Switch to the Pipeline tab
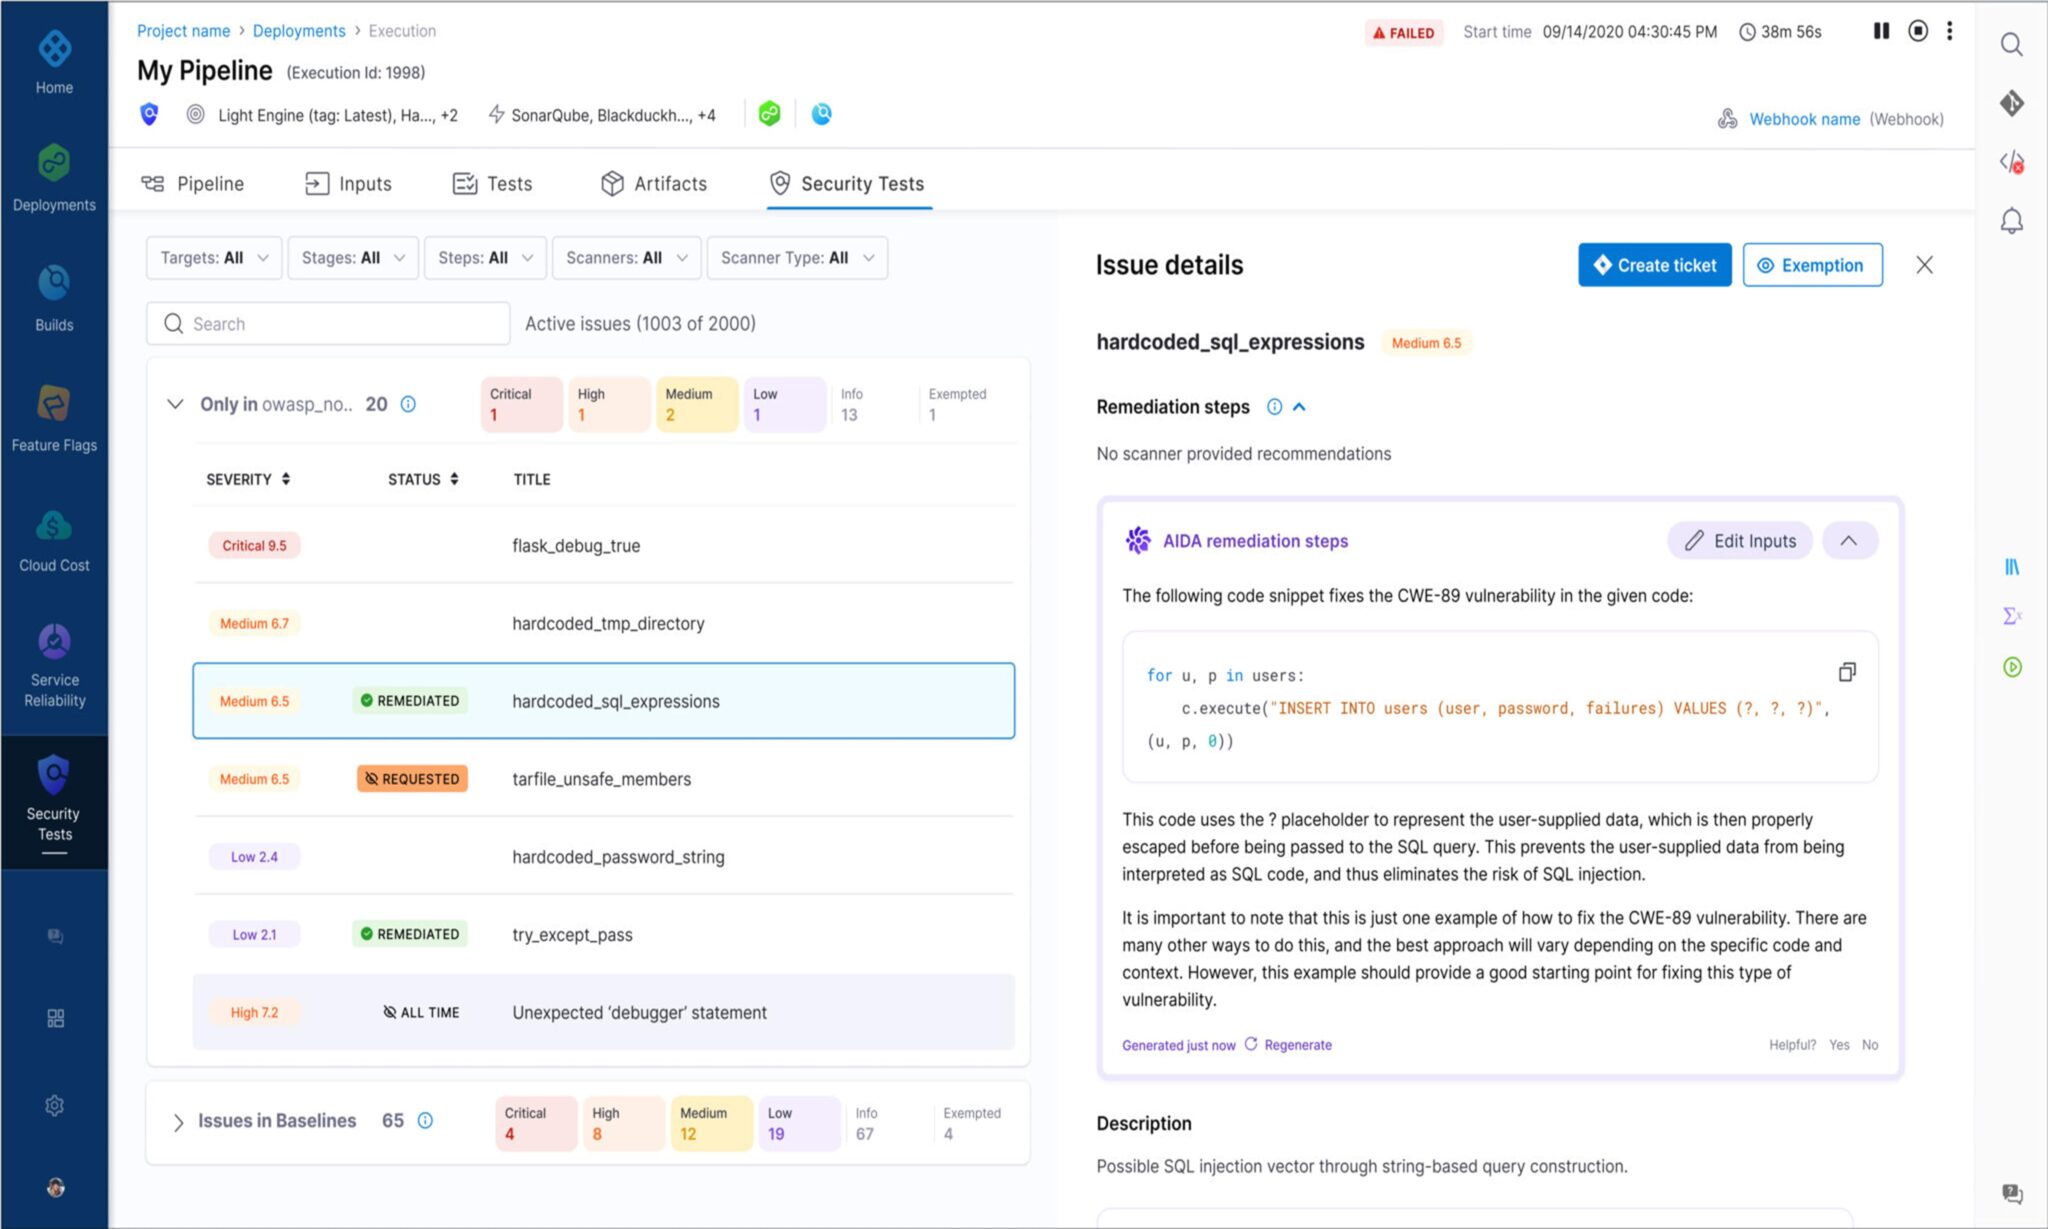The height and width of the screenshot is (1229, 2048). coord(193,183)
